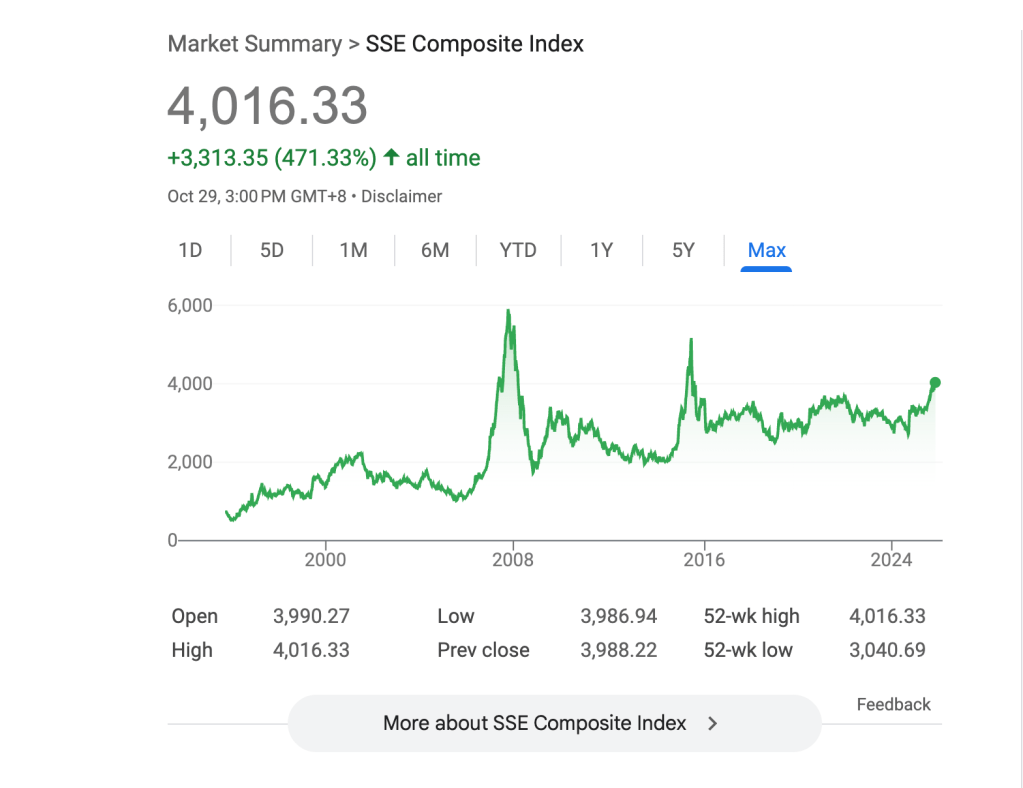Click the SSE Composite Index title
Viewport: 1023px width, 788px height.
[475, 44]
